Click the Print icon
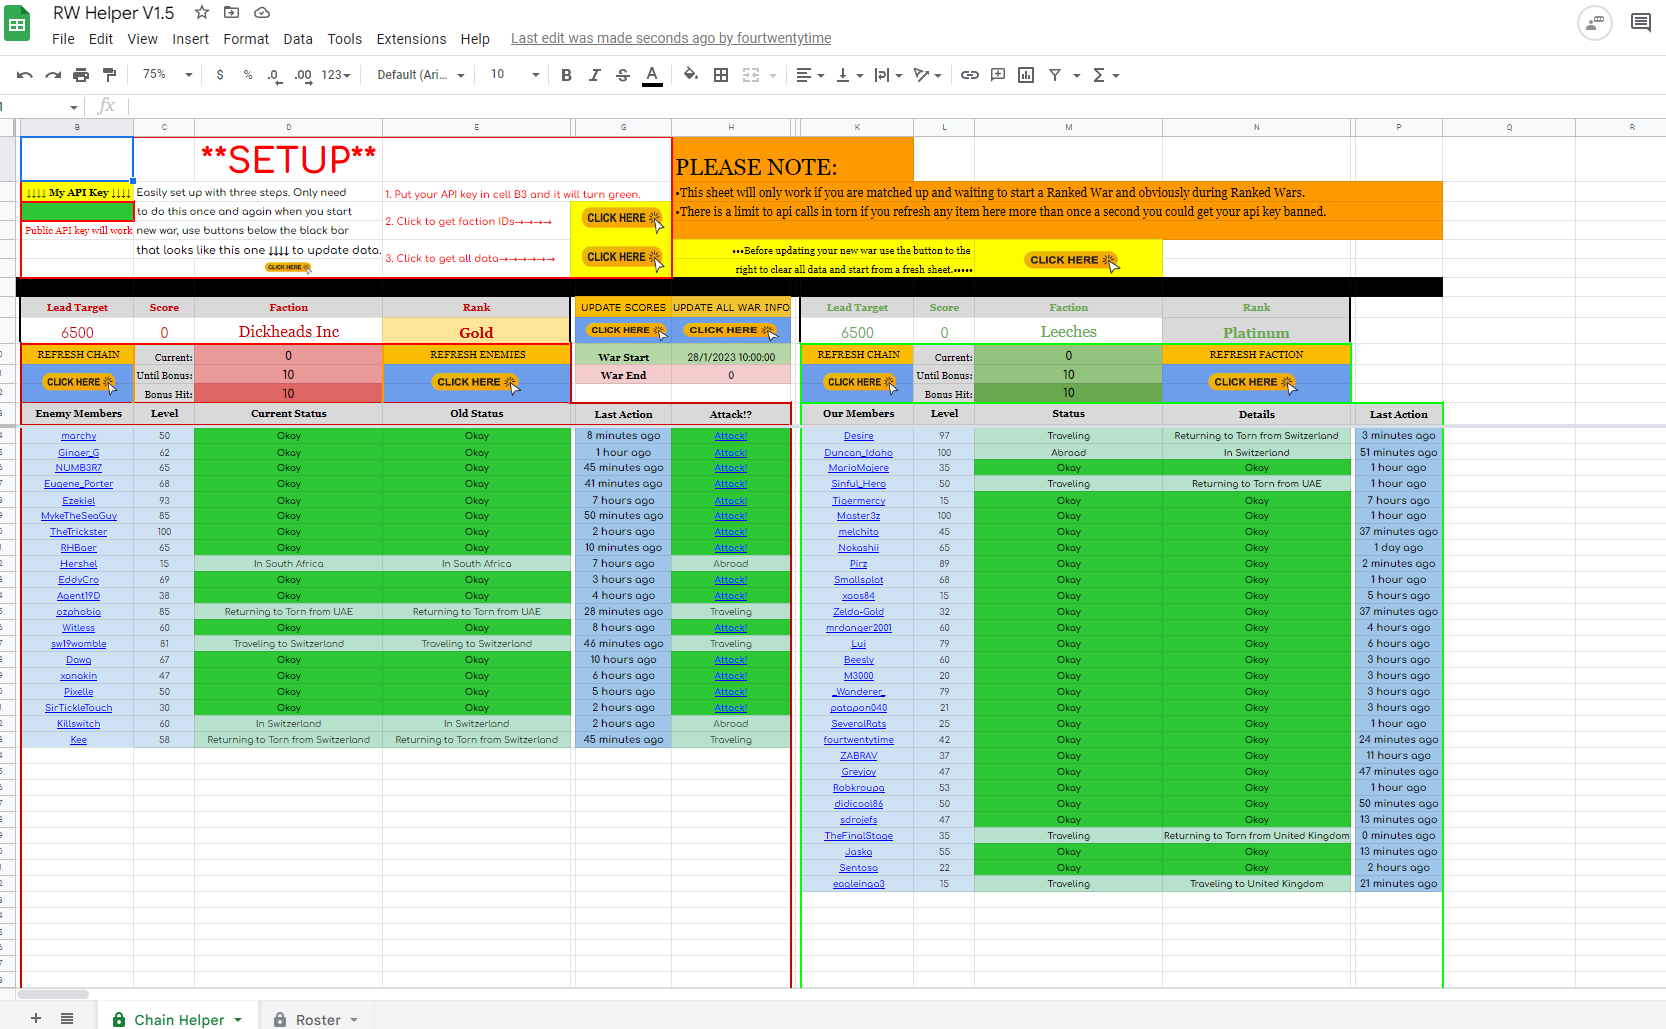The height and width of the screenshot is (1029, 1666). pos(81,75)
